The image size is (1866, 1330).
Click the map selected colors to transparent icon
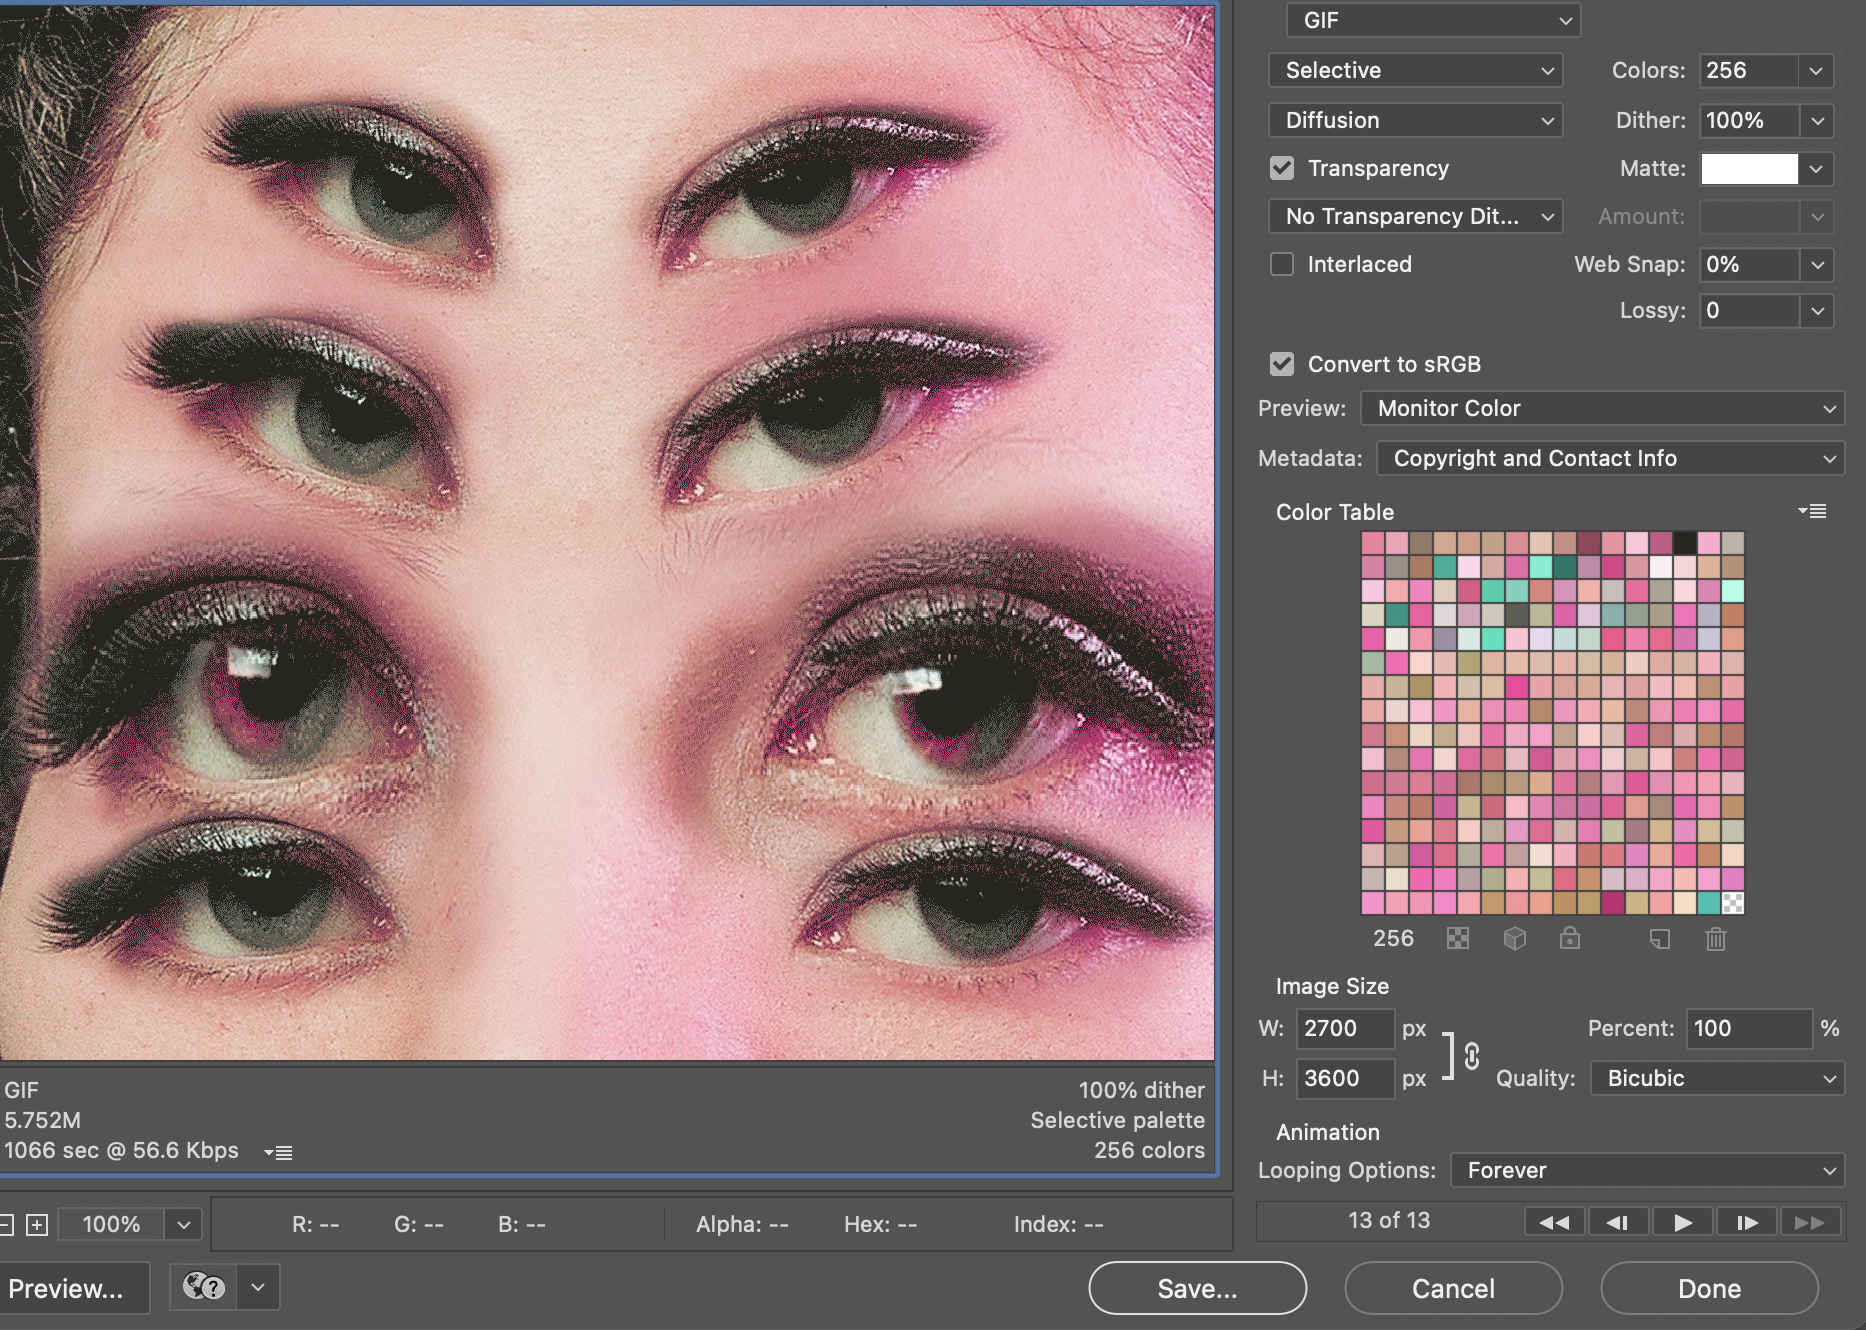click(x=1458, y=938)
